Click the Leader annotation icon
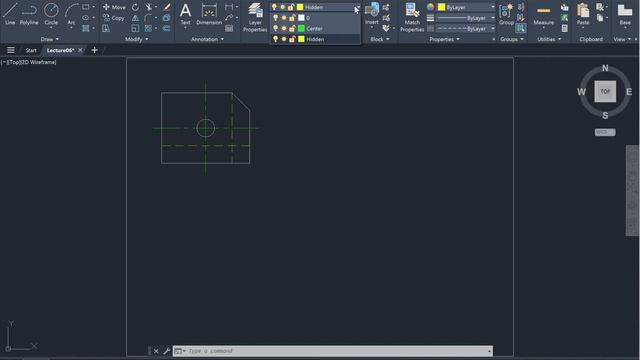The image size is (640, 360). [x=229, y=18]
